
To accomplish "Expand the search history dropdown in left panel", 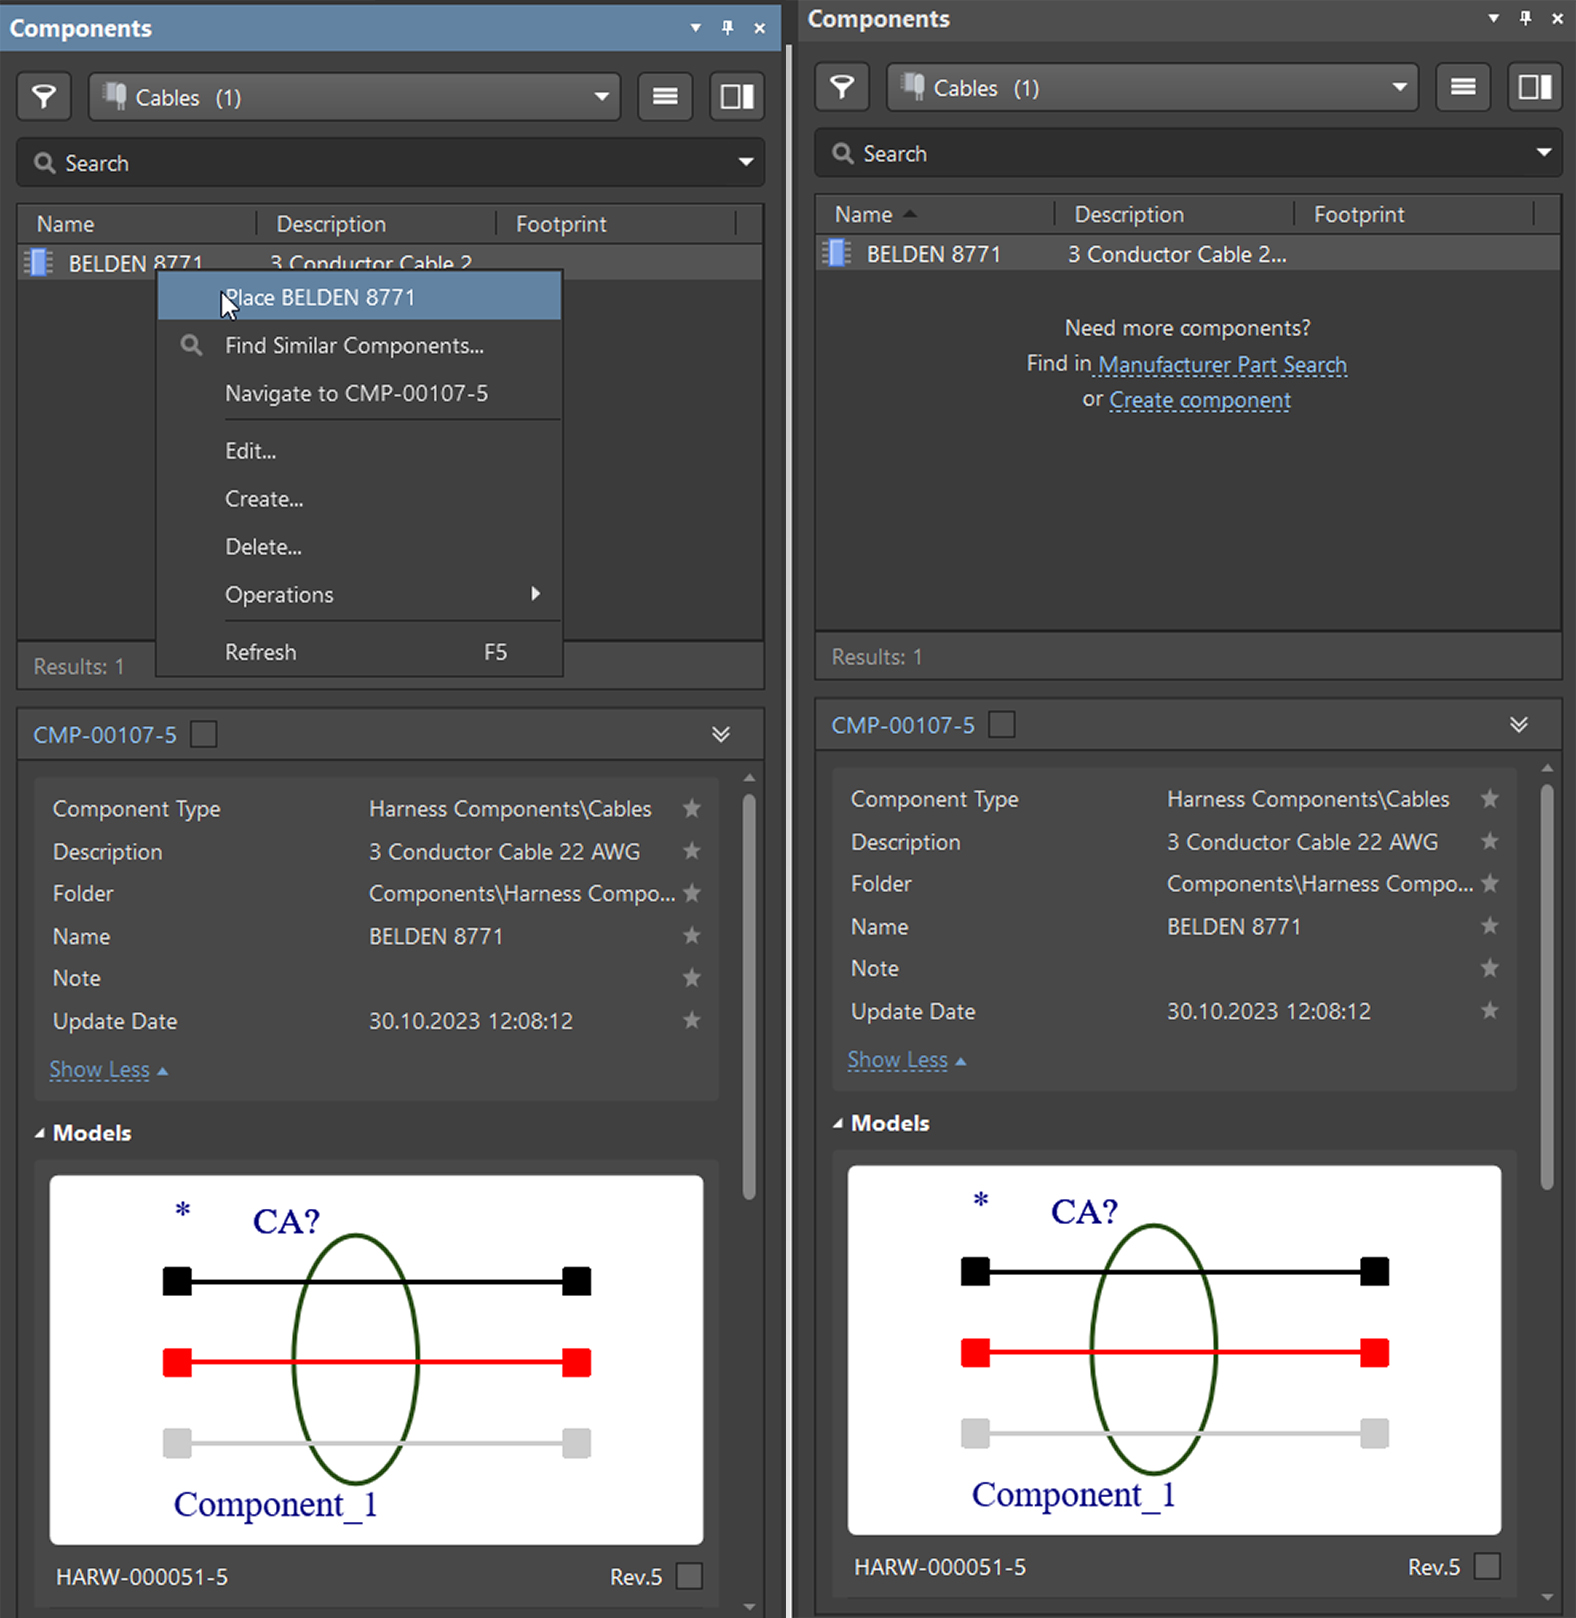I will 746,163.
